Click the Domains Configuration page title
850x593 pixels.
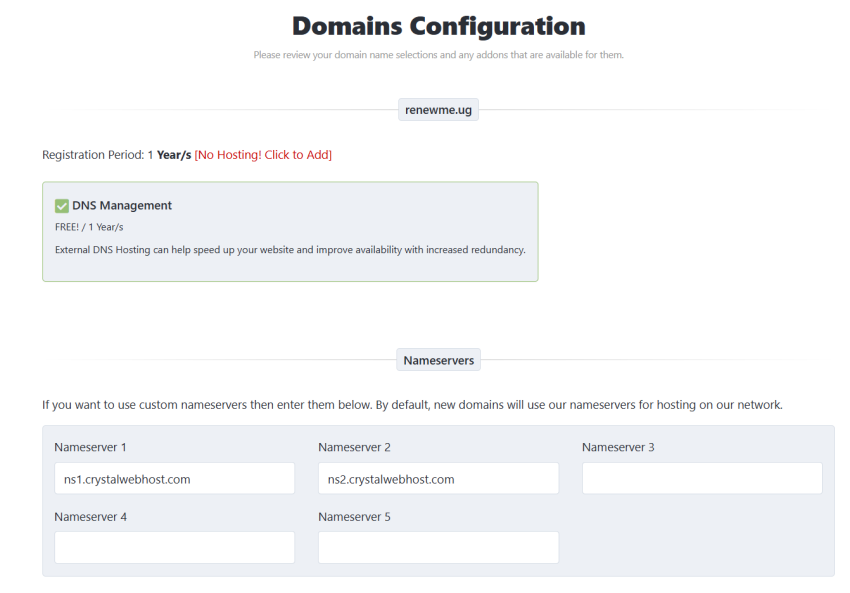[x=438, y=26]
